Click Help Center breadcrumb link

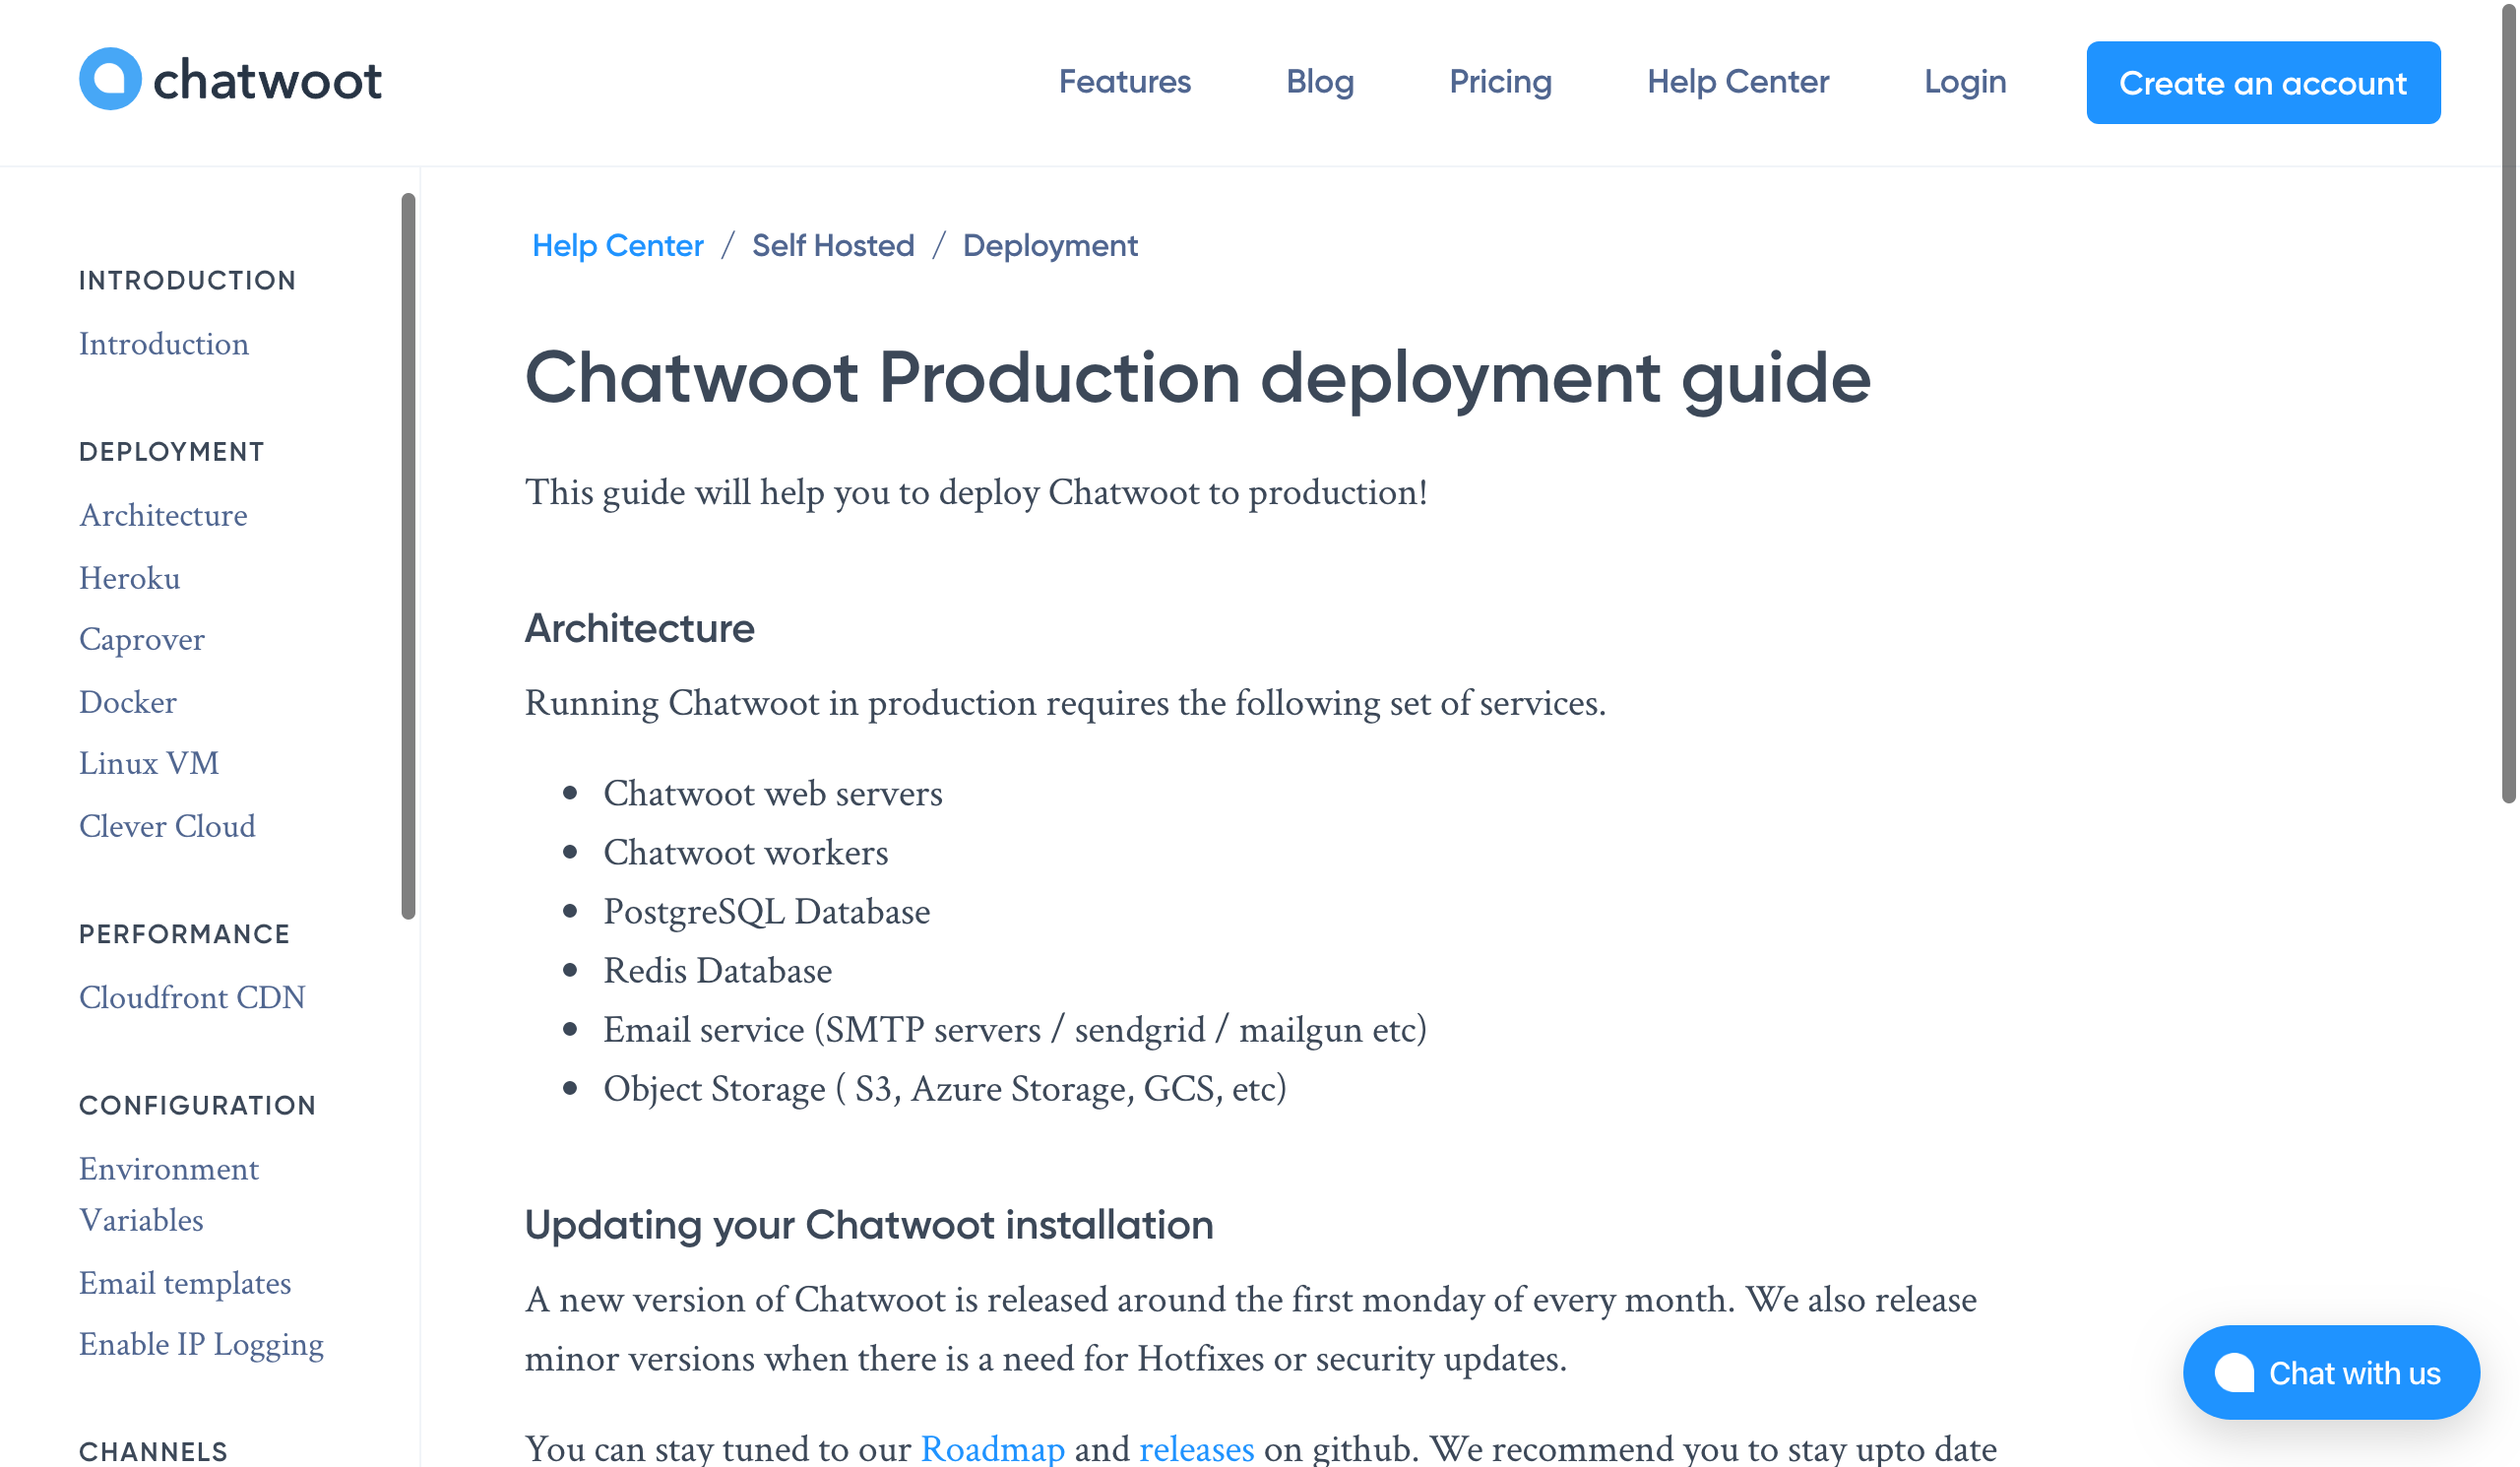click(x=618, y=246)
